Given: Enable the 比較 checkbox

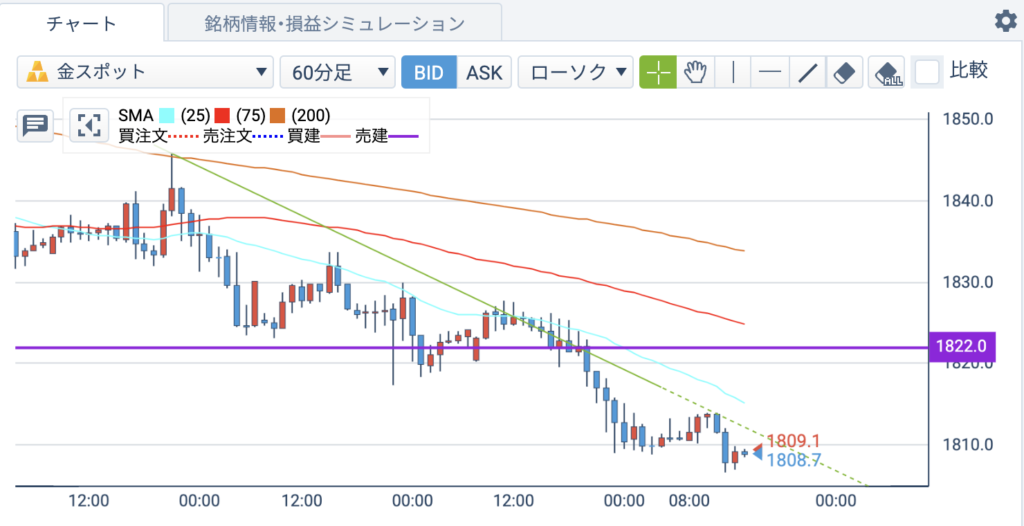Looking at the screenshot, I should click(x=927, y=72).
